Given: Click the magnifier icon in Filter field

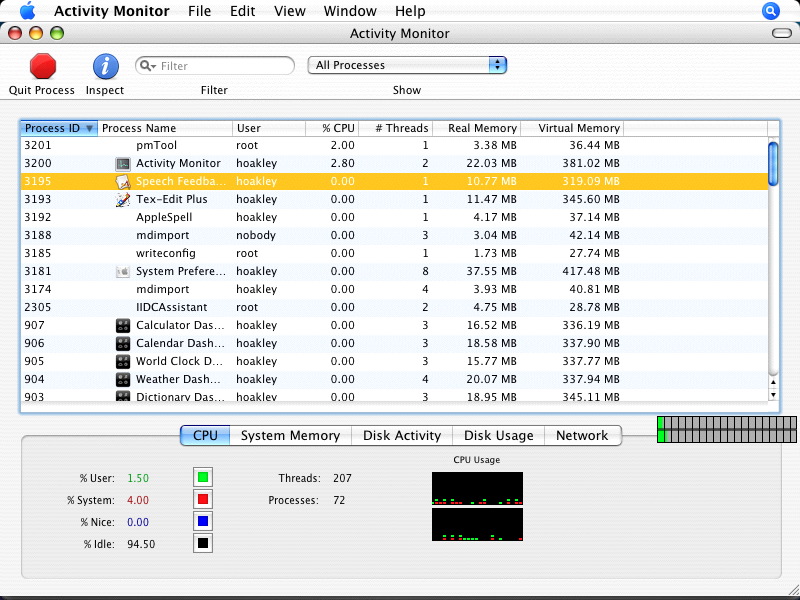Looking at the screenshot, I should (147, 66).
